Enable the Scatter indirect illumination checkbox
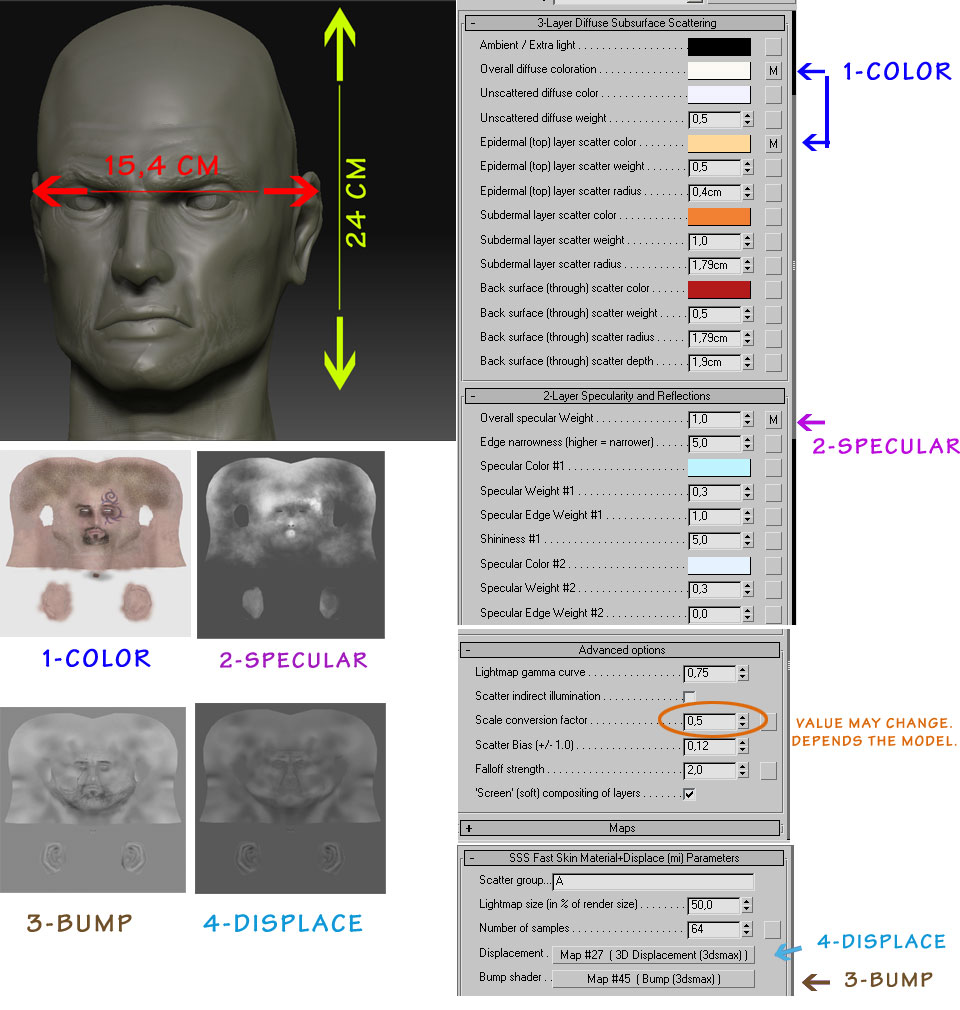Screen dimensions: 960x1010 [x=690, y=696]
